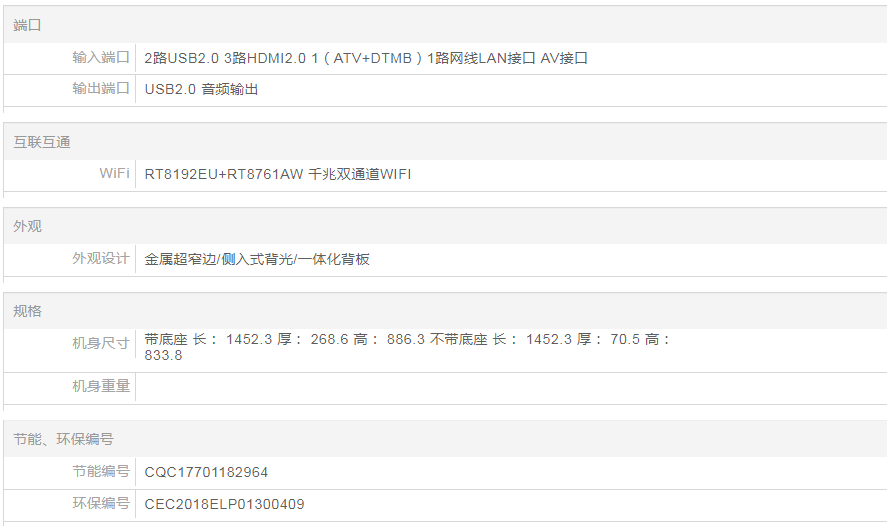
Task: Click the 节能、环保编号 section header
Action: [64, 439]
